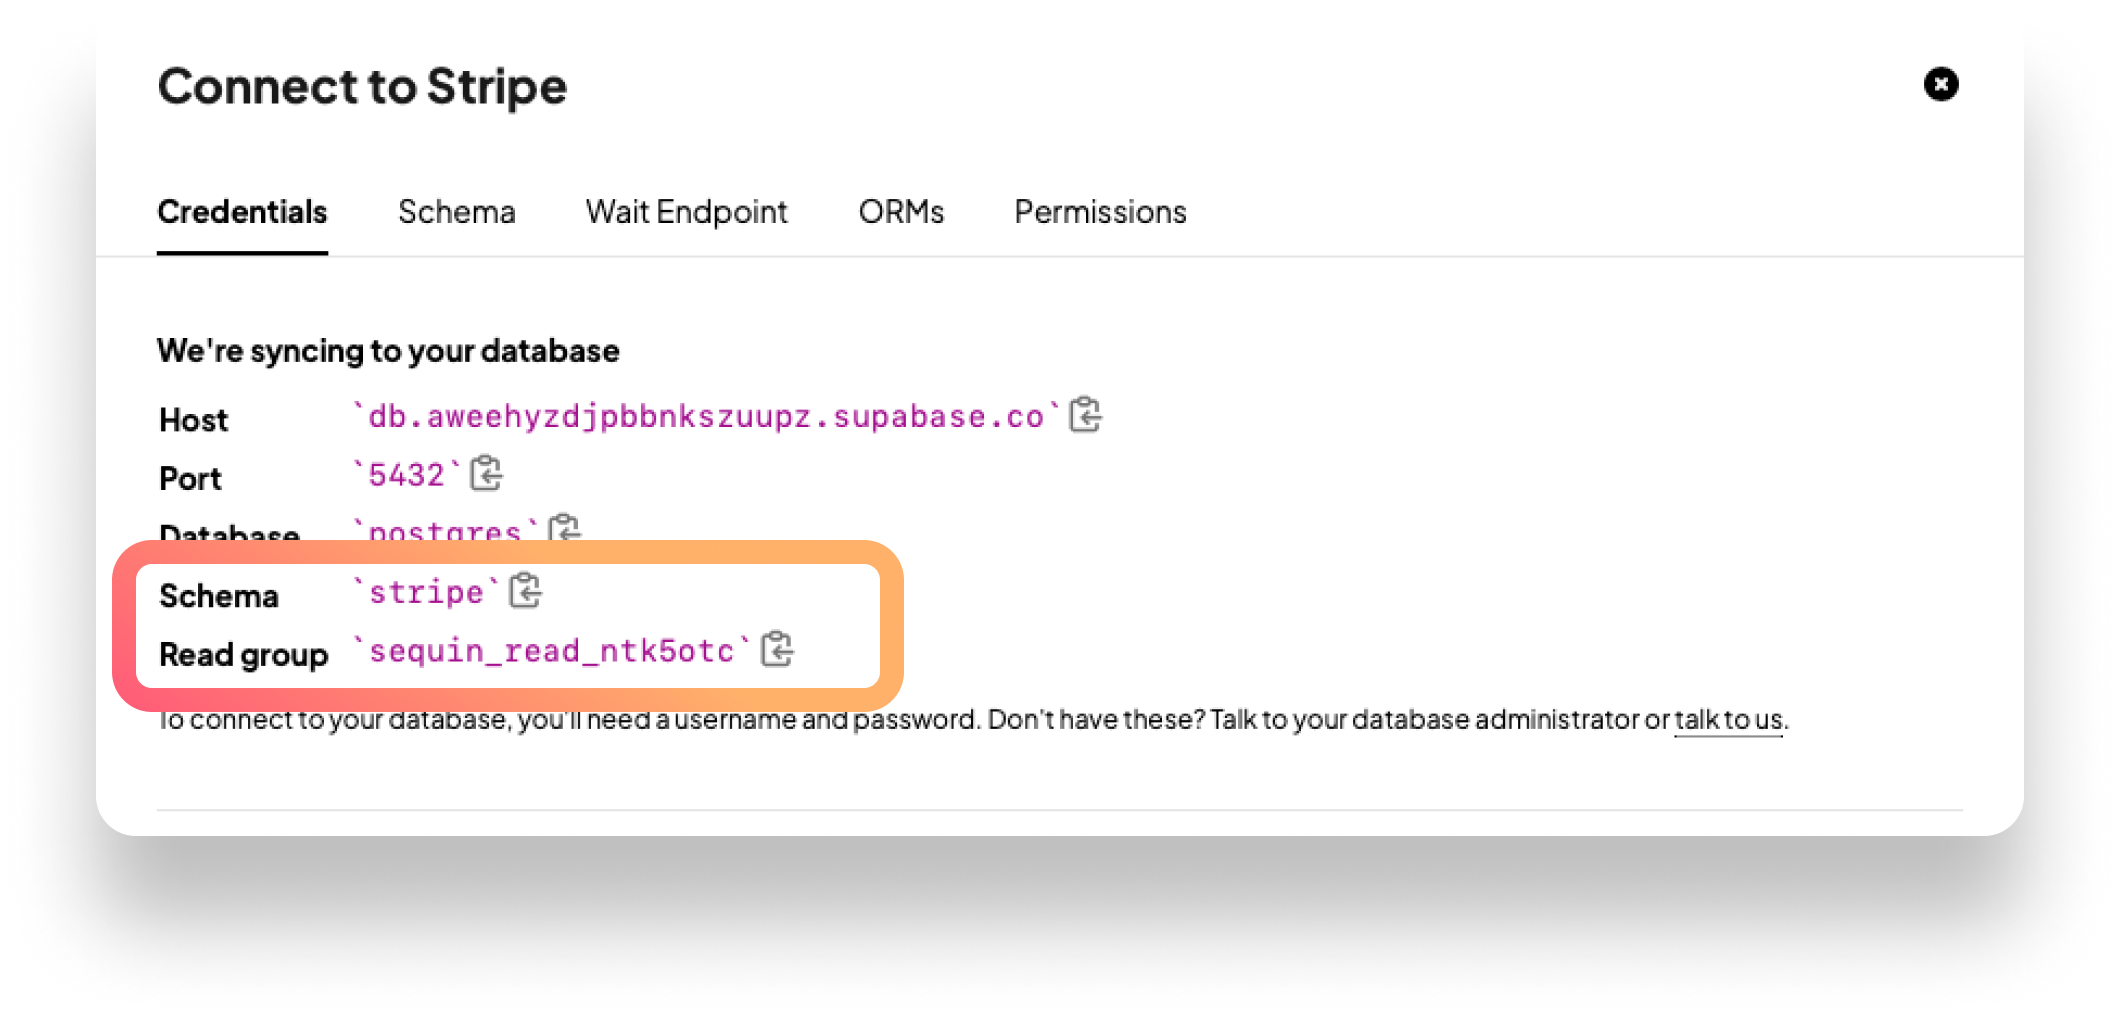This screenshot has width=2120, height=1020.
Task: Click the schema value stripe
Action: click(426, 592)
